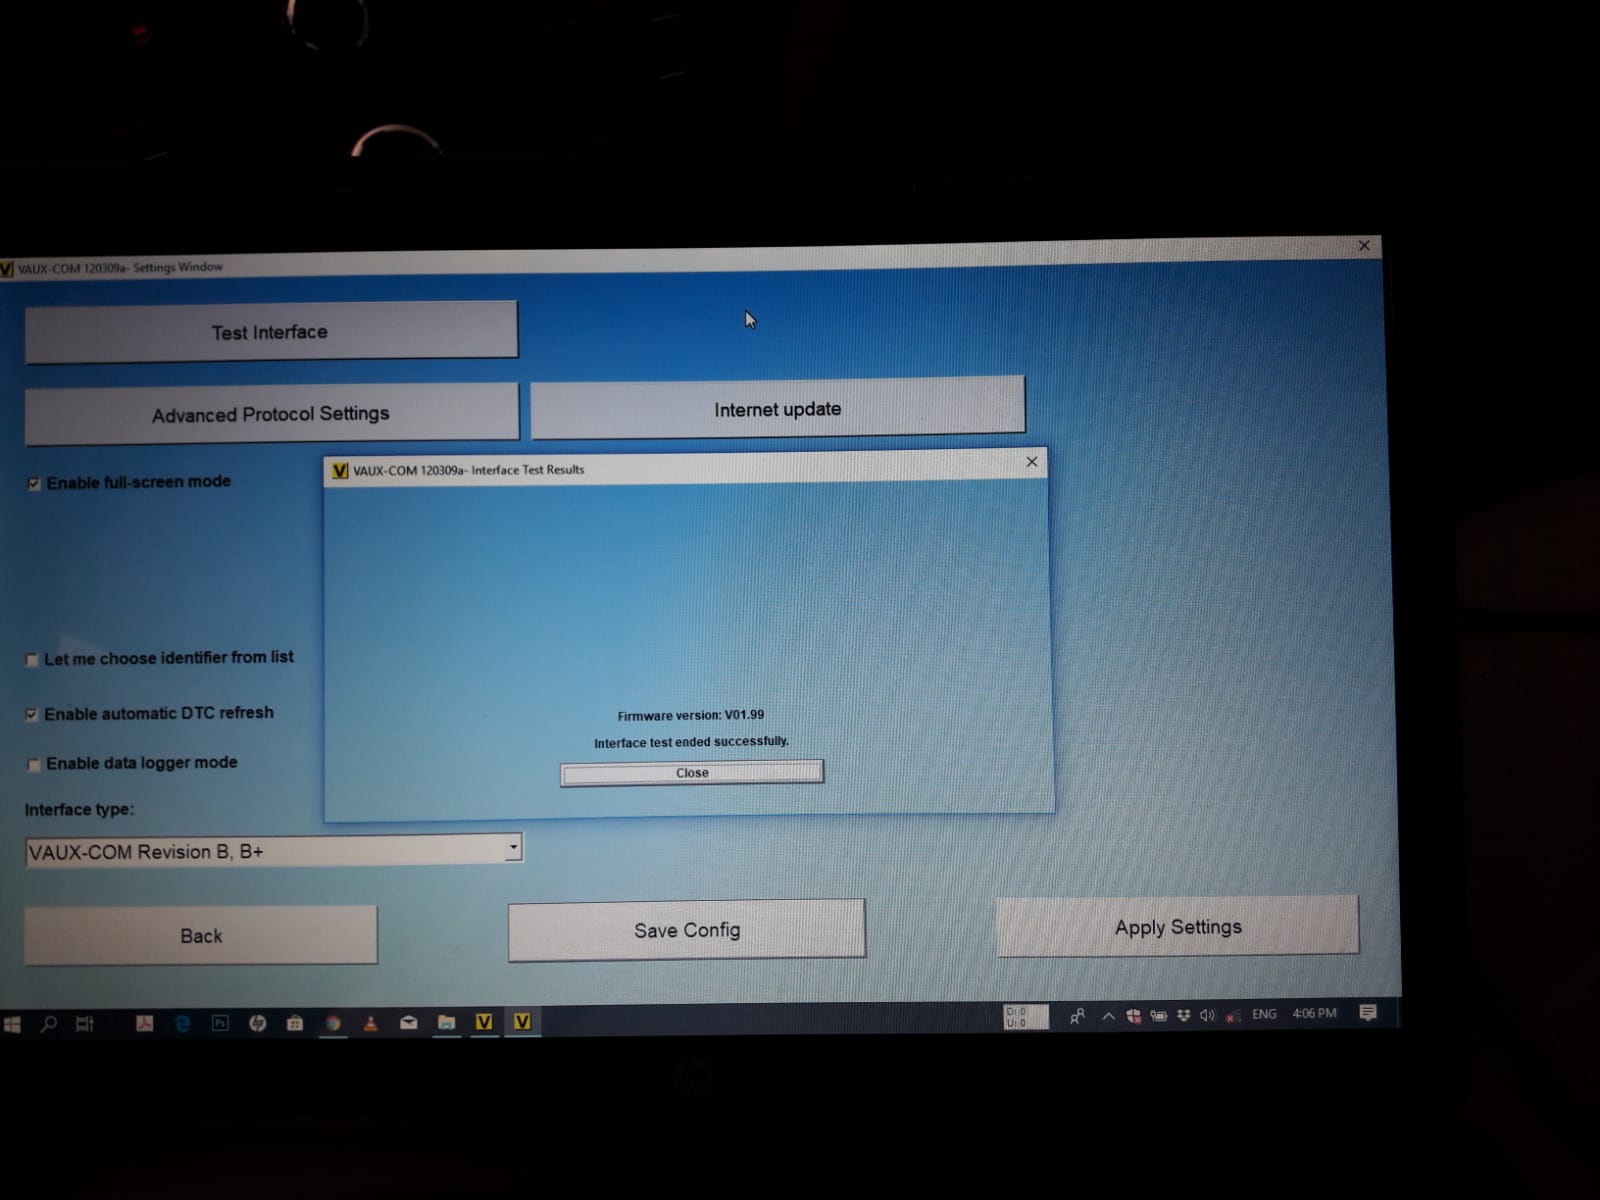Switch ENG input language

pos(1264,1014)
